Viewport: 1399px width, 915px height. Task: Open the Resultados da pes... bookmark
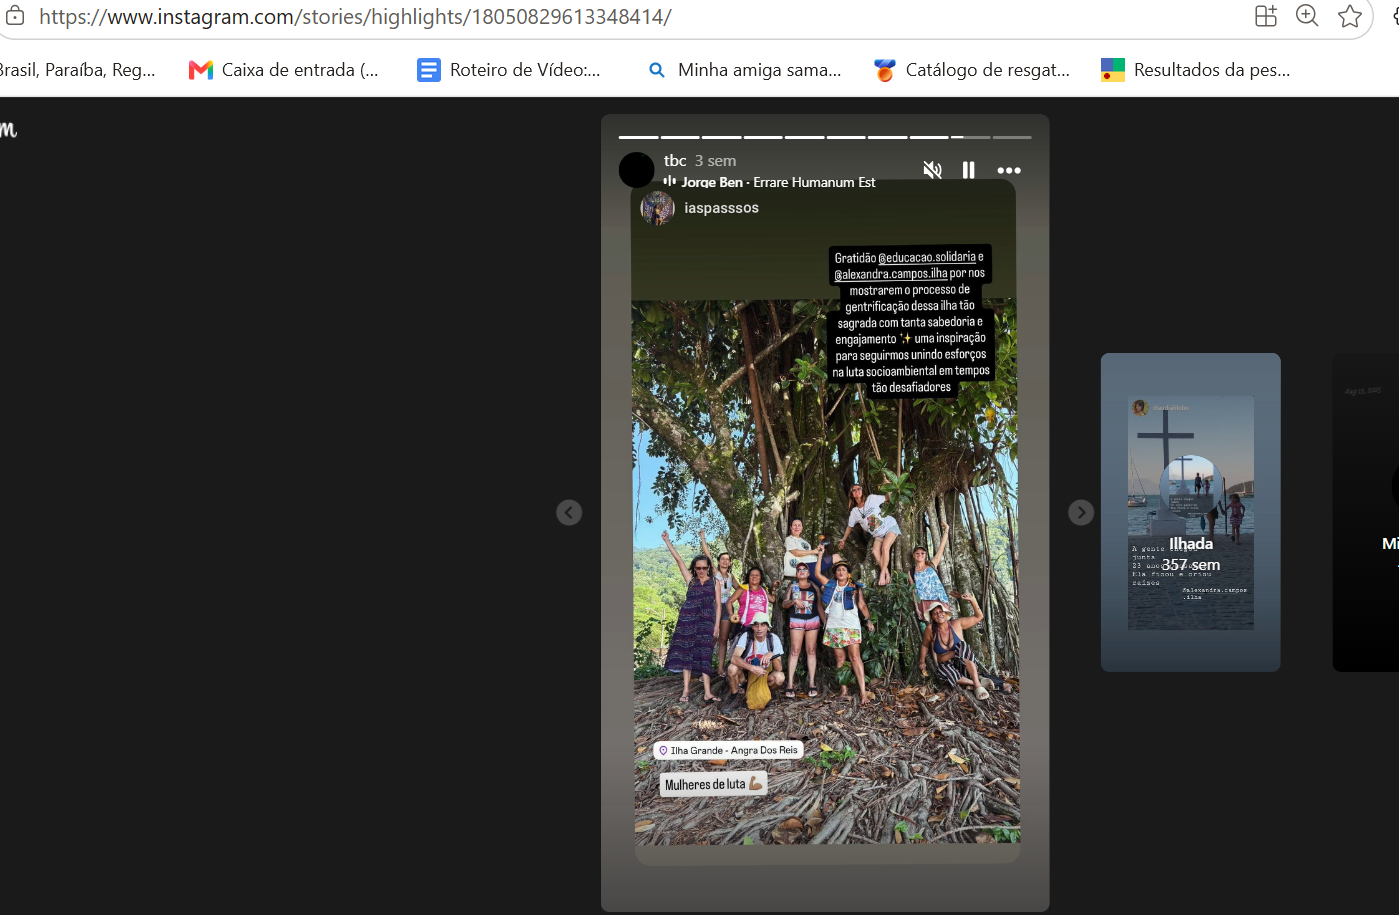1196,70
